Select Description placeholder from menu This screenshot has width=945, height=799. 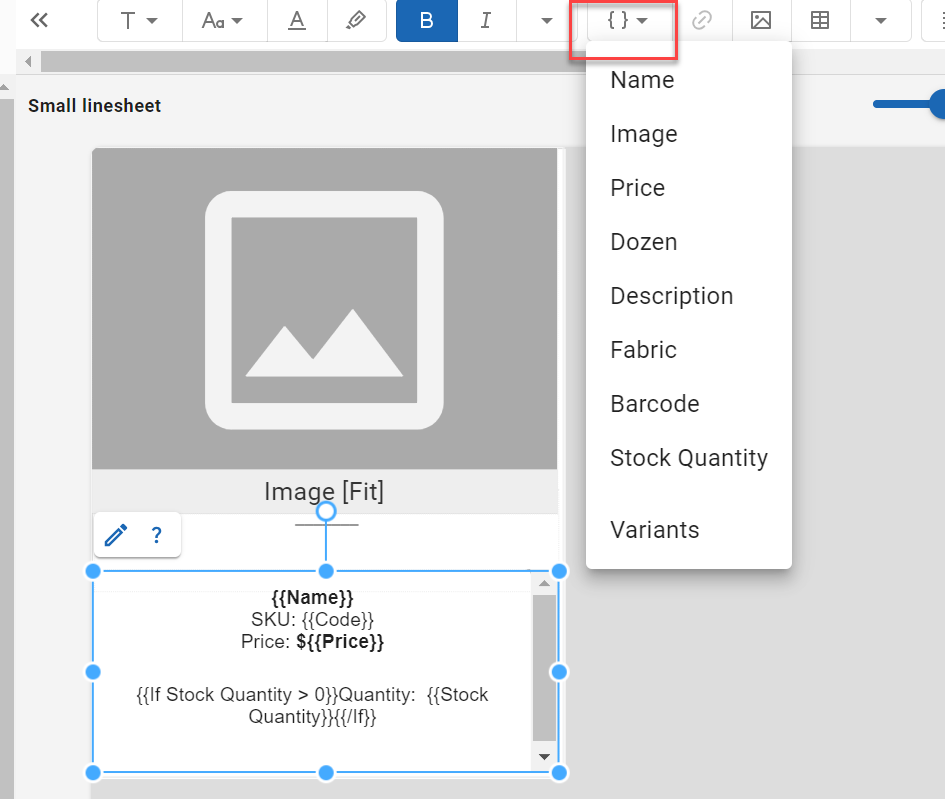coord(688,296)
